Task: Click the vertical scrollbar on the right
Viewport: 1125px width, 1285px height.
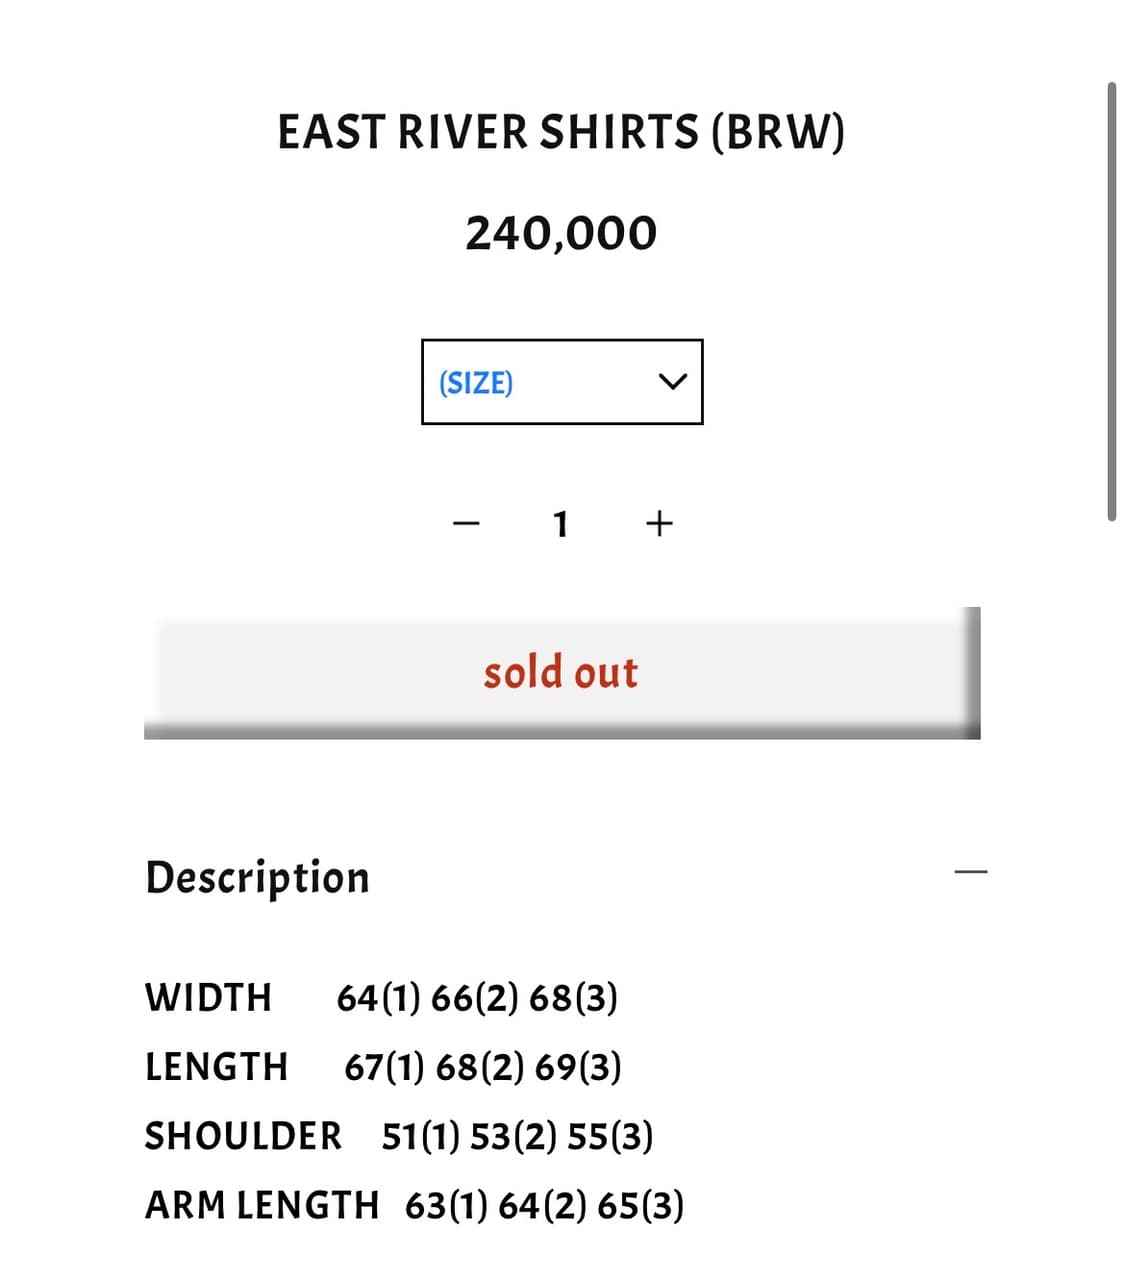Action: pos(1111,300)
